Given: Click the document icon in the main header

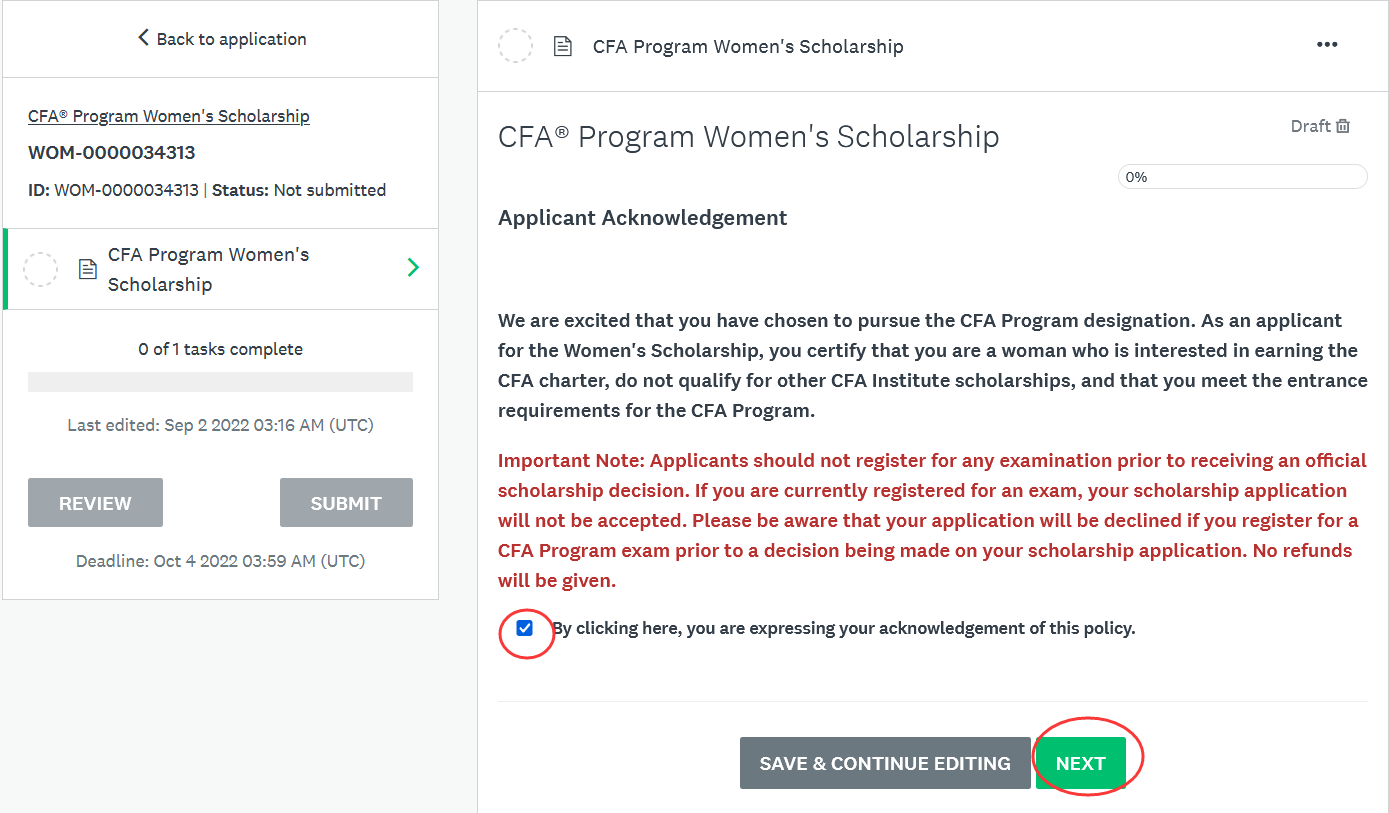Looking at the screenshot, I should coord(563,46).
